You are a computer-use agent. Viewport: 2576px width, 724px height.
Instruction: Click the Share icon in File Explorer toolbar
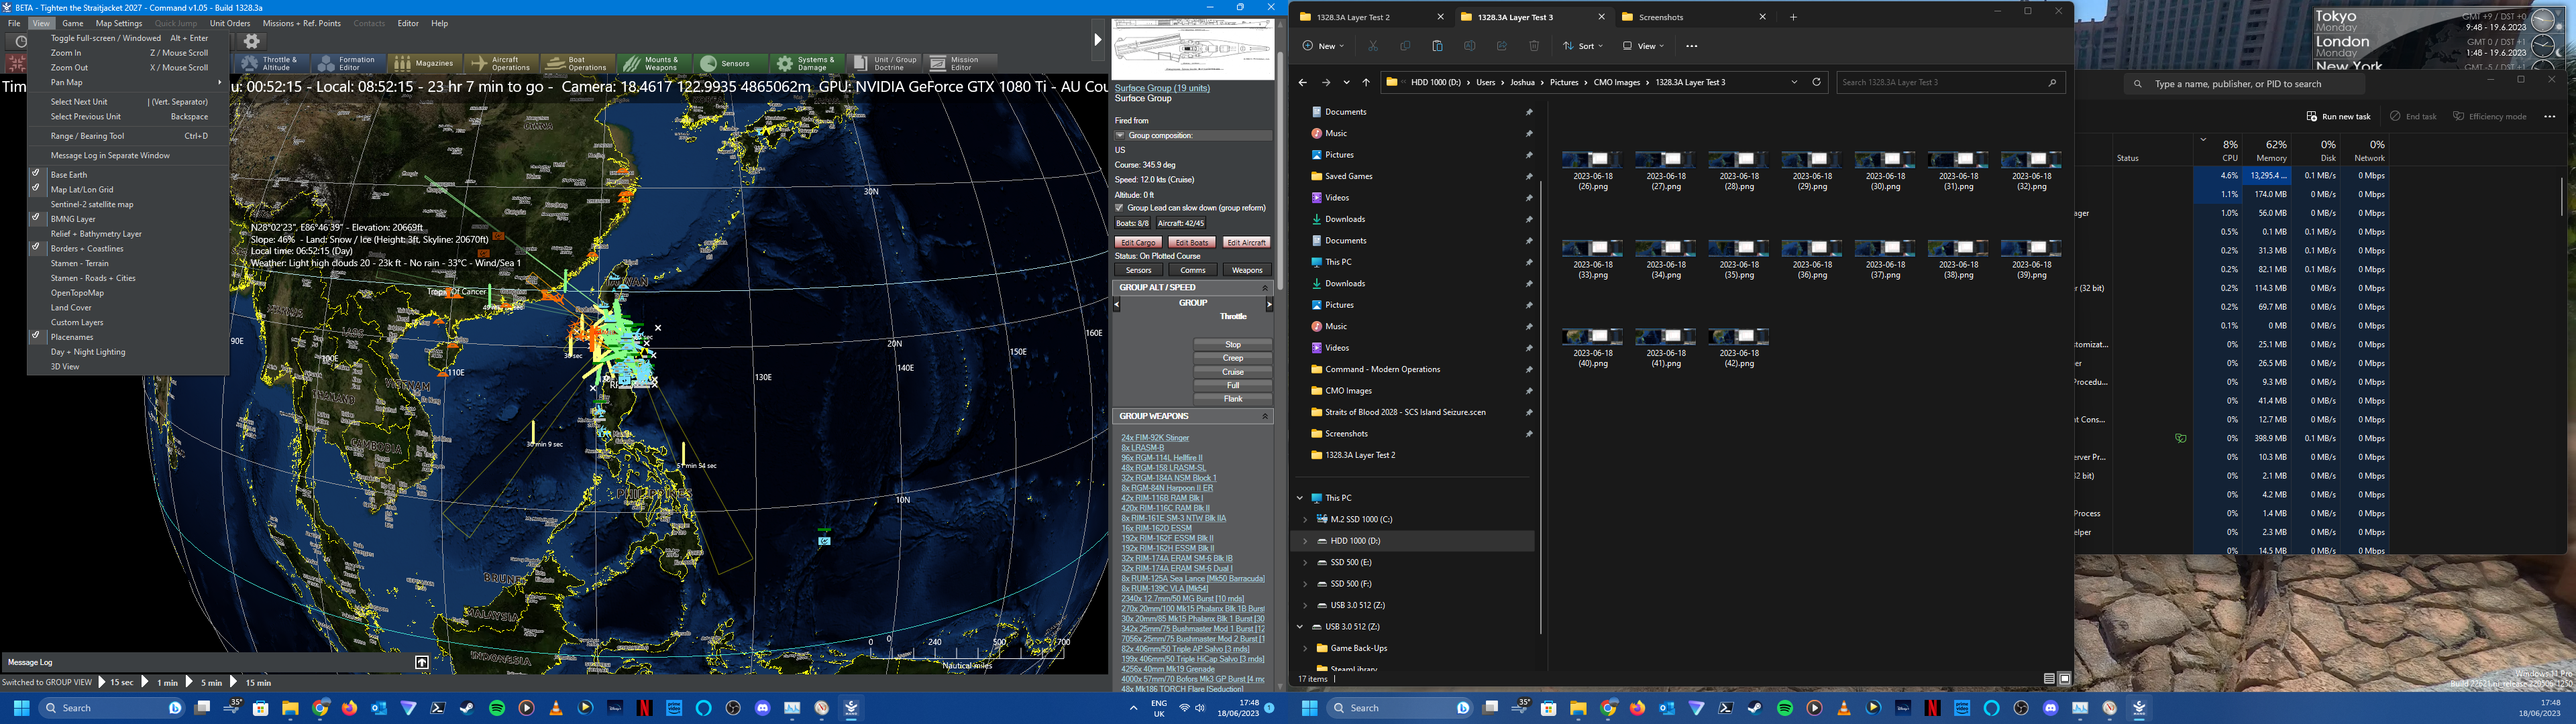(1502, 46)
